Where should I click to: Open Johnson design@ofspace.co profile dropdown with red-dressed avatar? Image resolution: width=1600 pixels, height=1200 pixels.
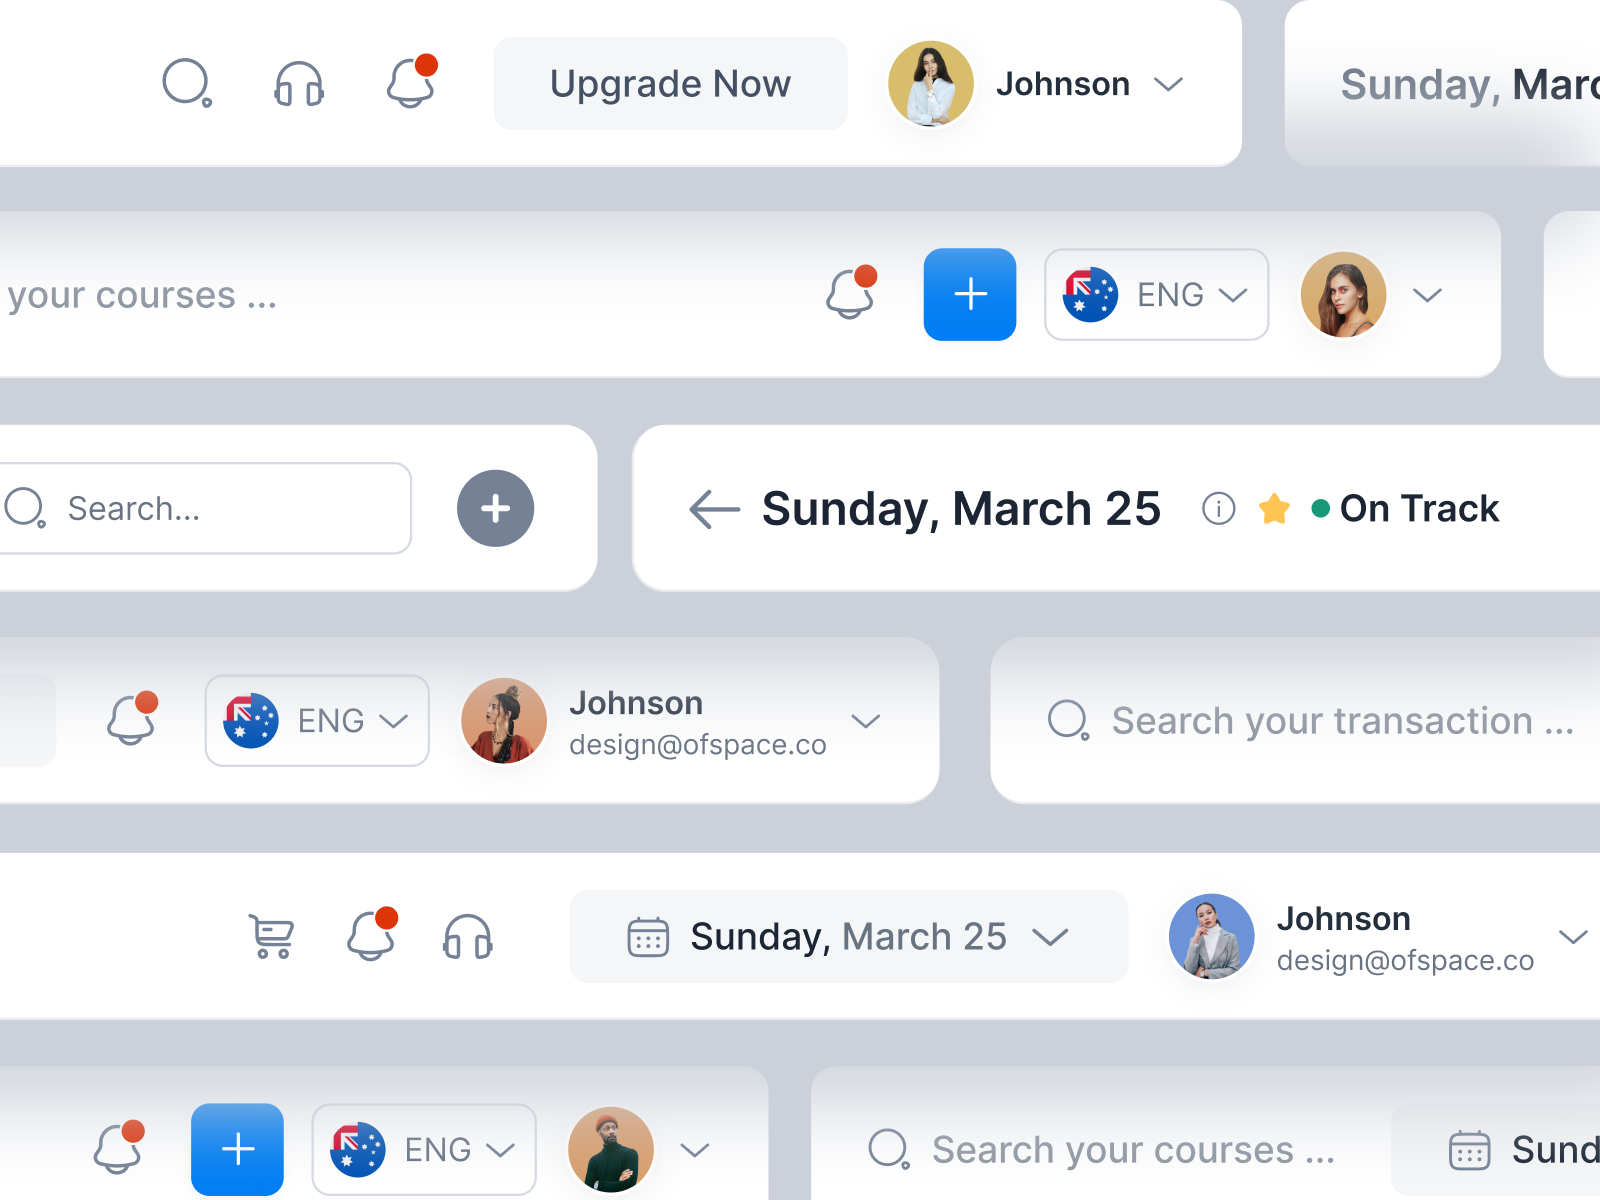pos(865,721)
